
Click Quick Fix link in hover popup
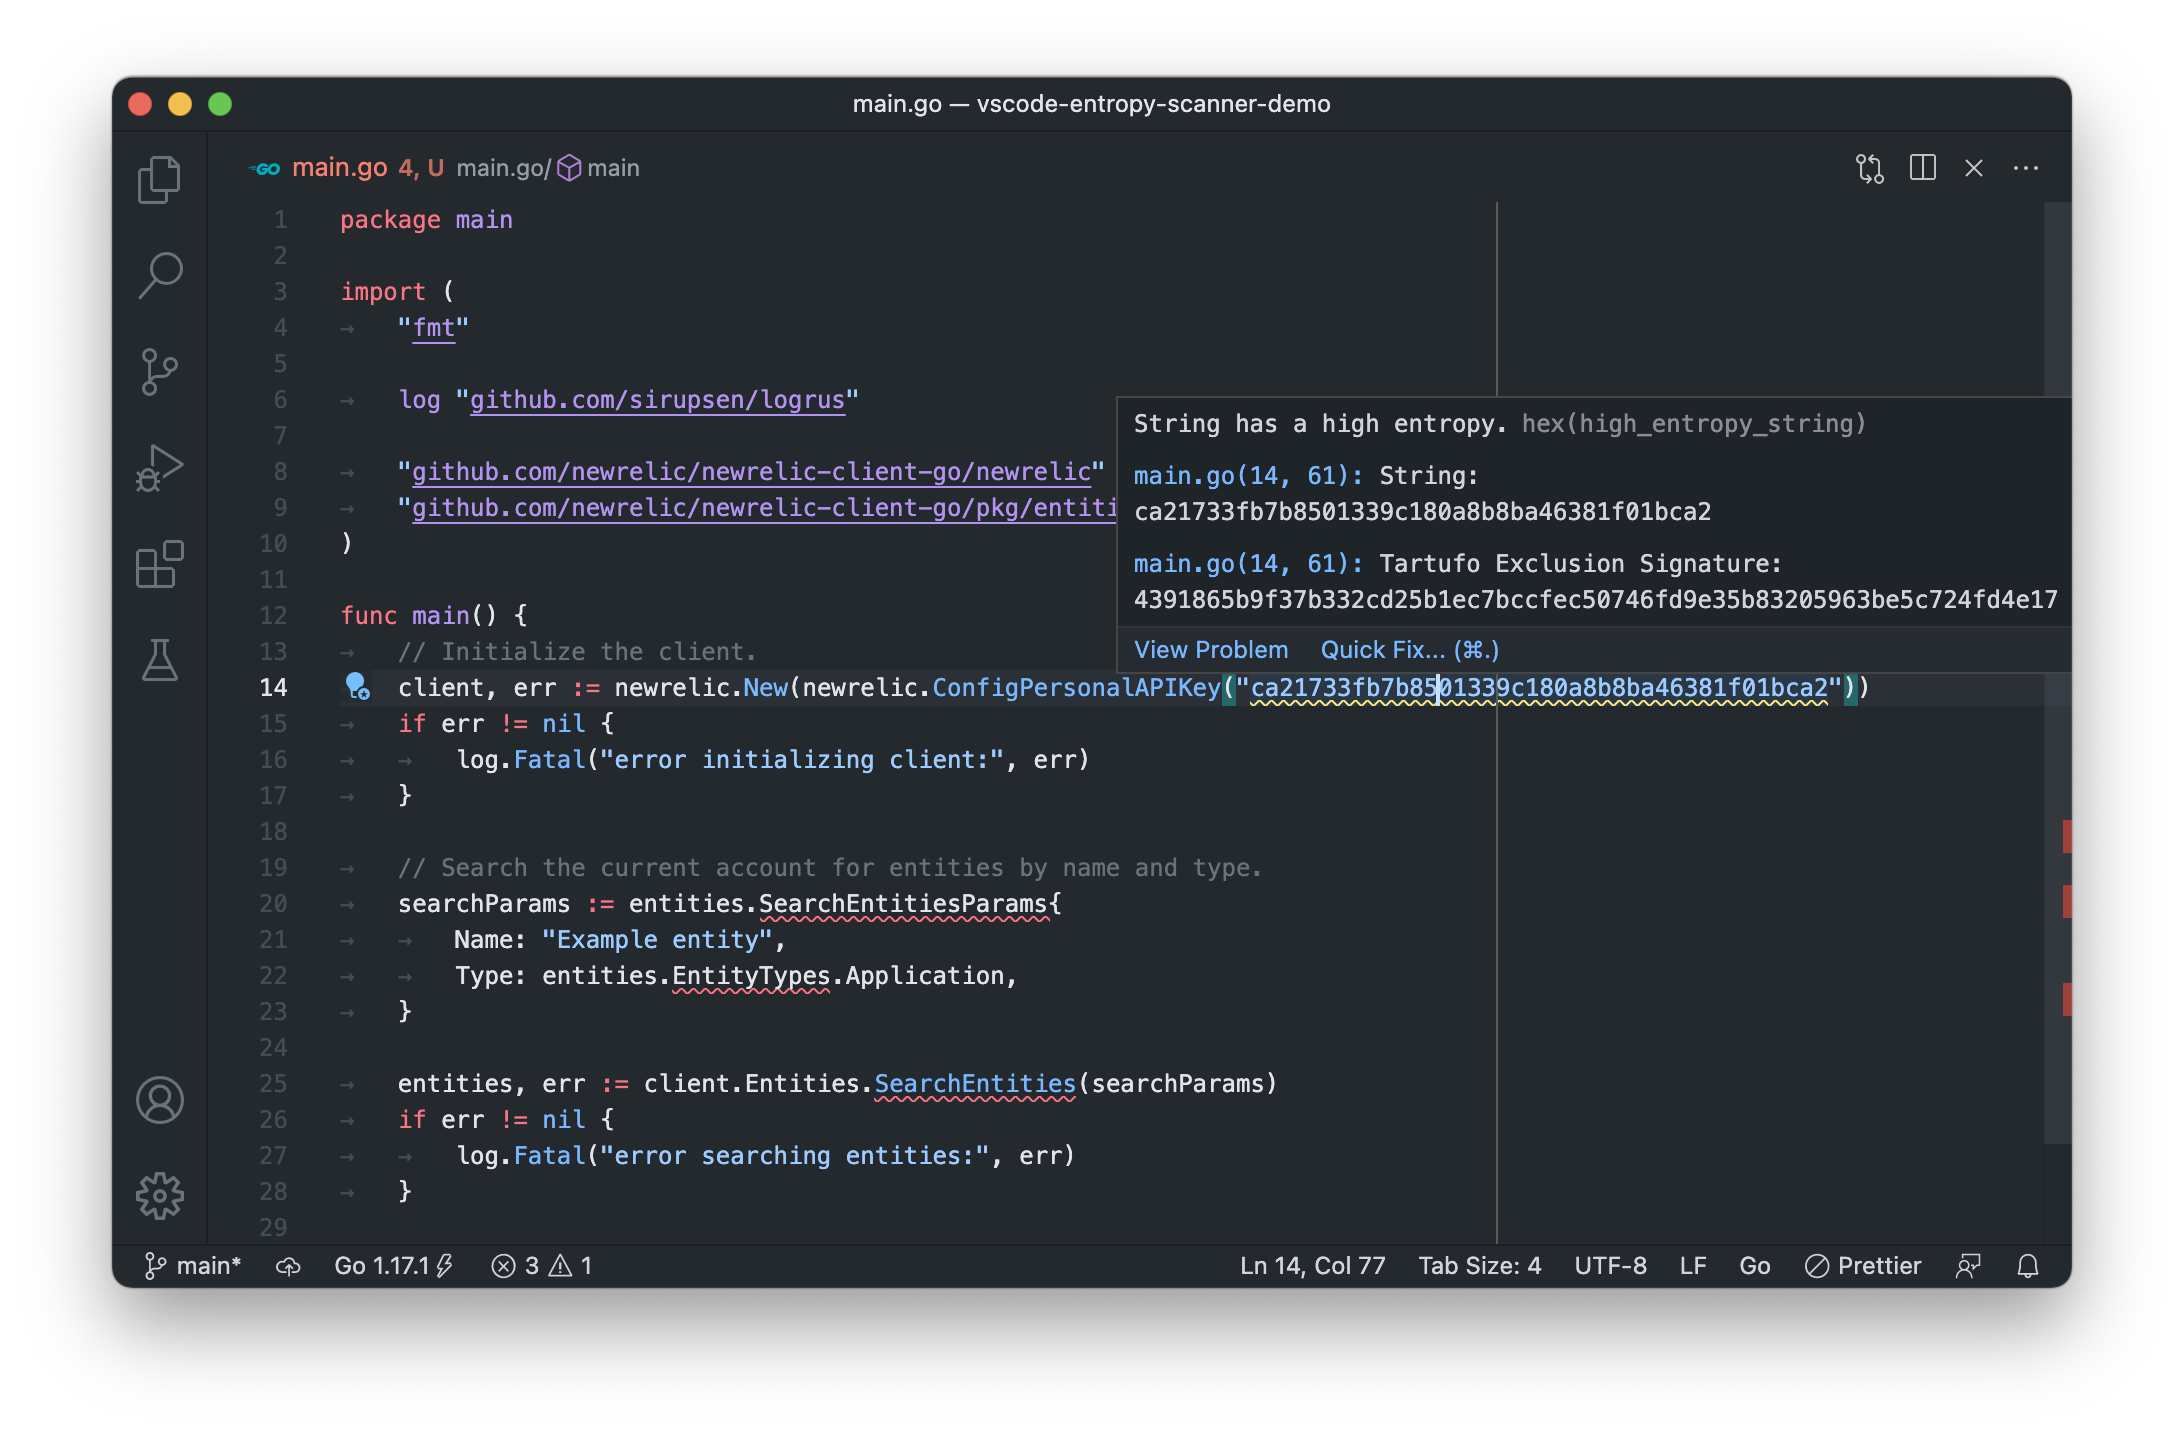click(x=1409, y=650)
